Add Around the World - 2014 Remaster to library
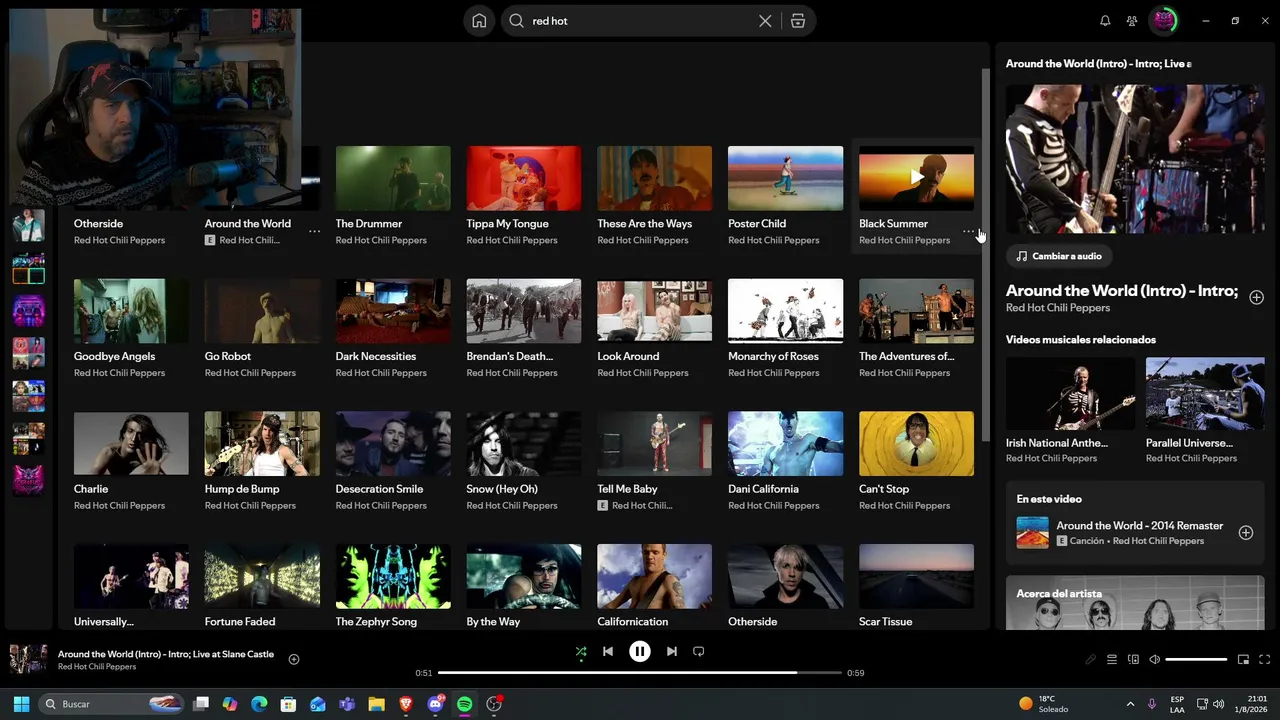The image size is (1280, 720). [1246, 533]
